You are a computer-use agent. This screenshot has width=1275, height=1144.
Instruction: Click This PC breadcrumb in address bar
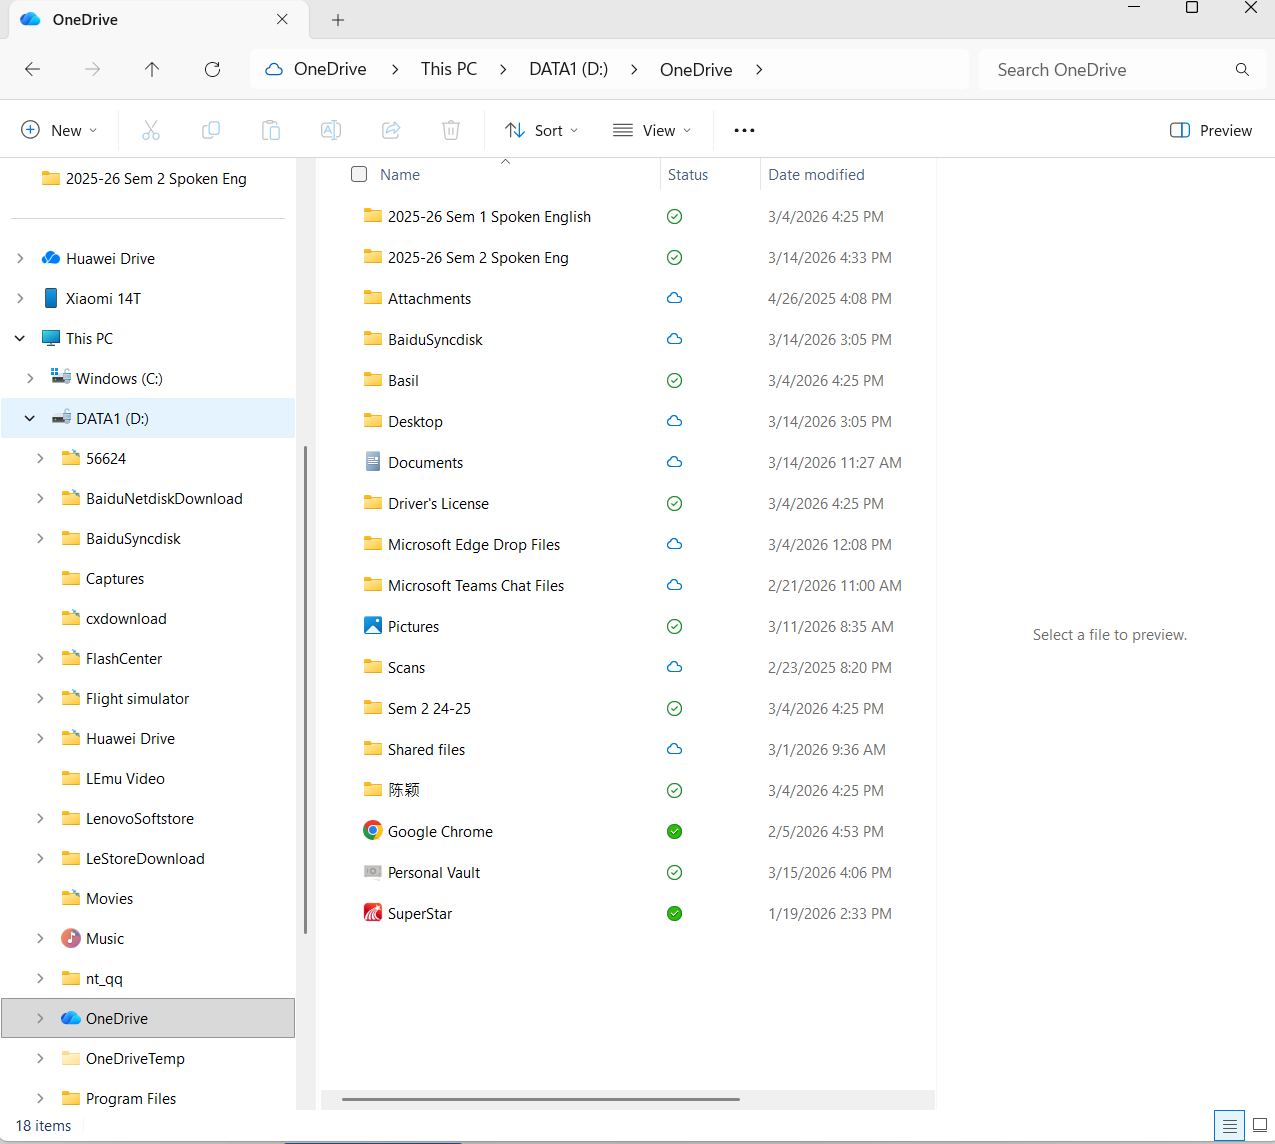tap(449, 69)
